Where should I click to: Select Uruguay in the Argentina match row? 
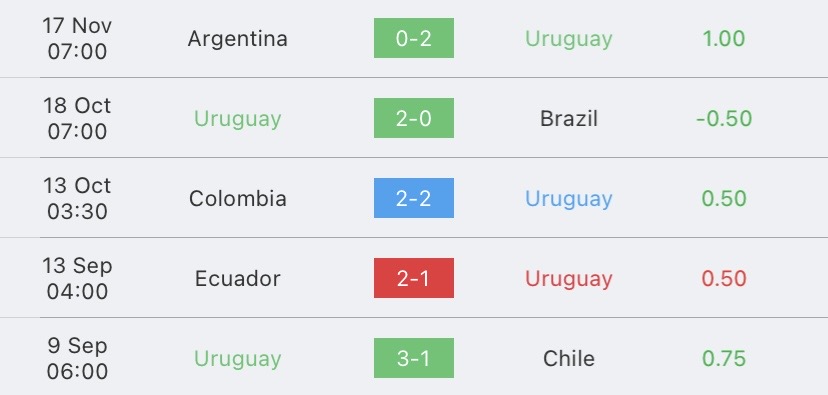tap(569, 40)
